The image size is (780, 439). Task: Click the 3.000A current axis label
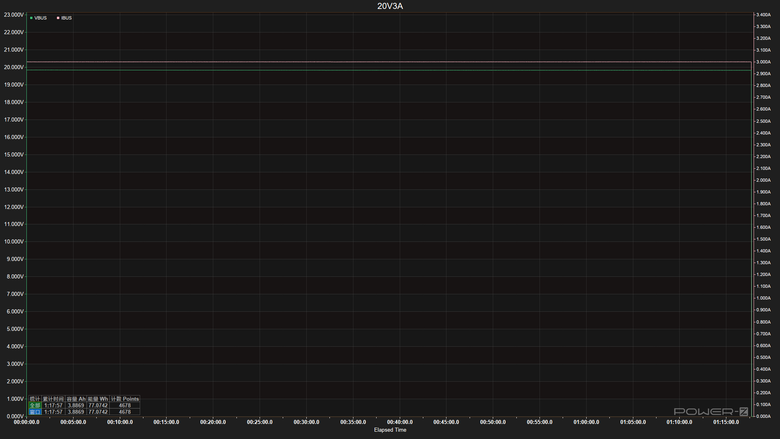click(764, 62)
